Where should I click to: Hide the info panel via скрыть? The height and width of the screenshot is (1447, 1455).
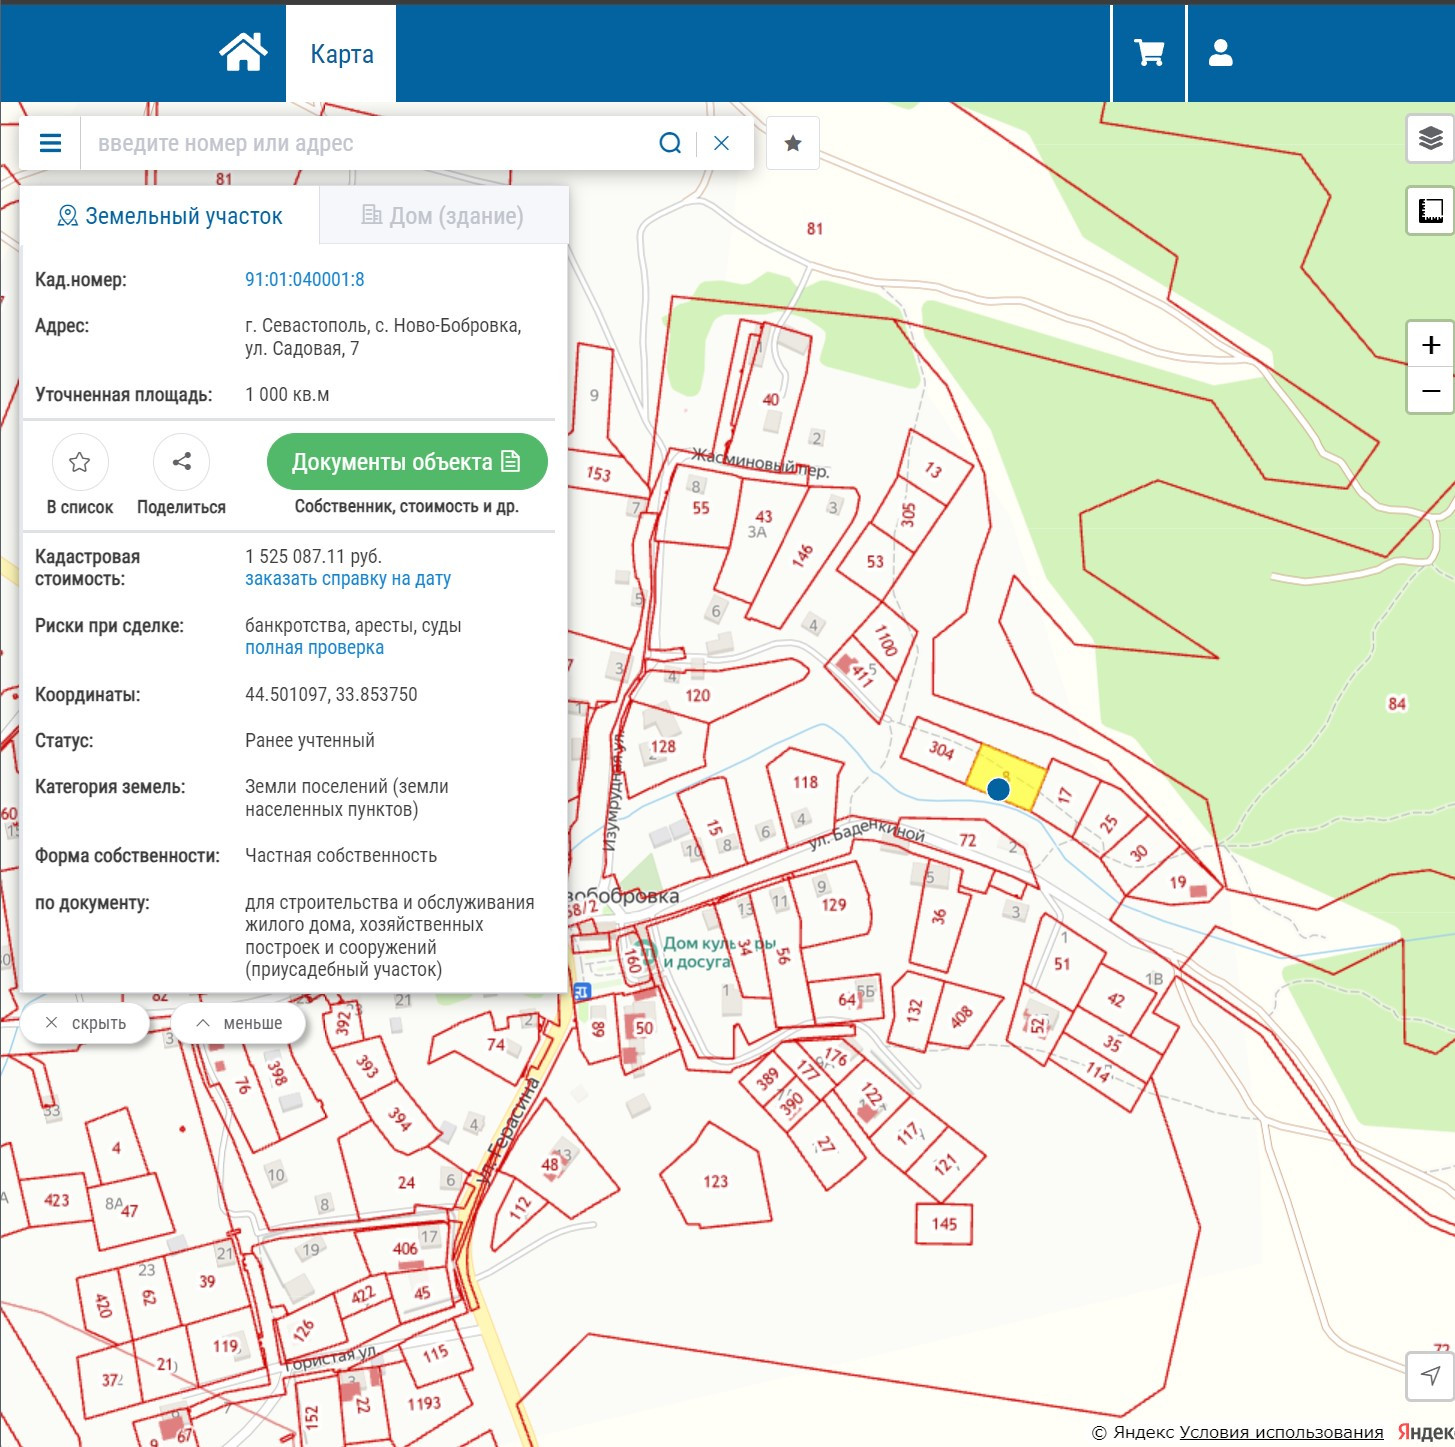[x=85, y=1023]
